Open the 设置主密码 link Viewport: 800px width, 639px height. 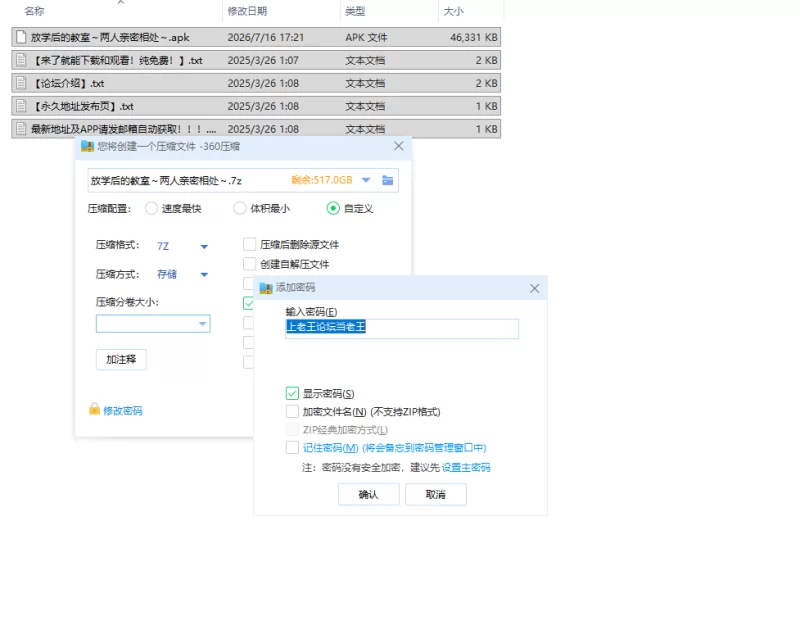point(466,468)
